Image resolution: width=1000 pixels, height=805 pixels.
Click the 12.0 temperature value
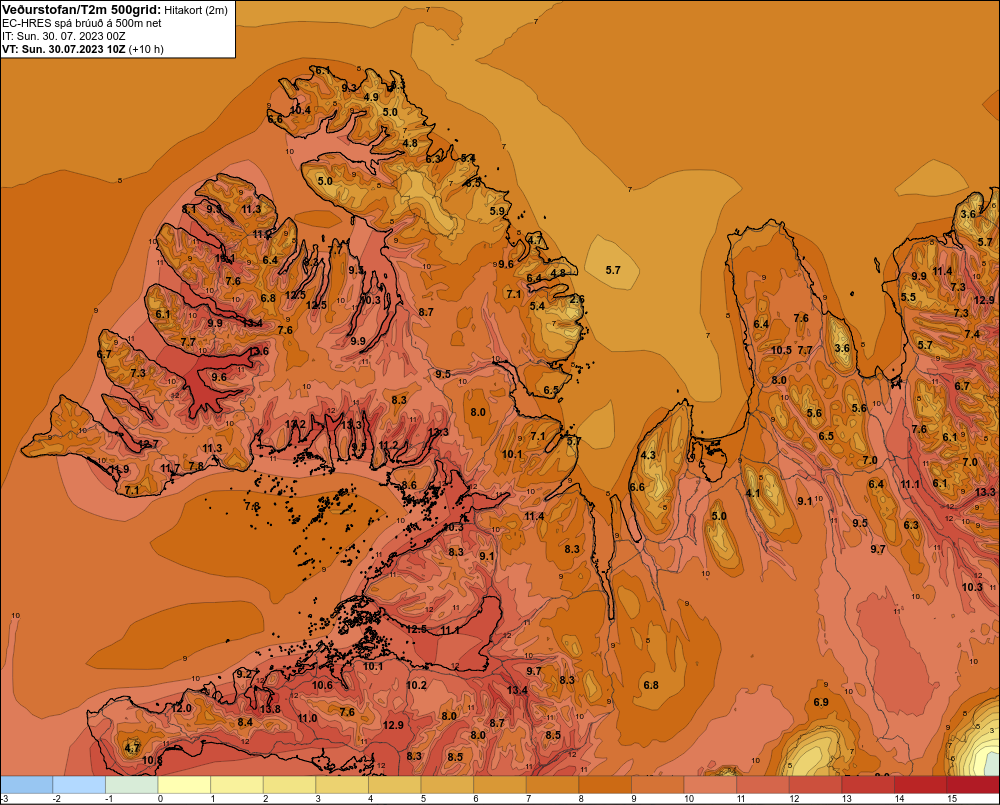(x=181, y=709)
